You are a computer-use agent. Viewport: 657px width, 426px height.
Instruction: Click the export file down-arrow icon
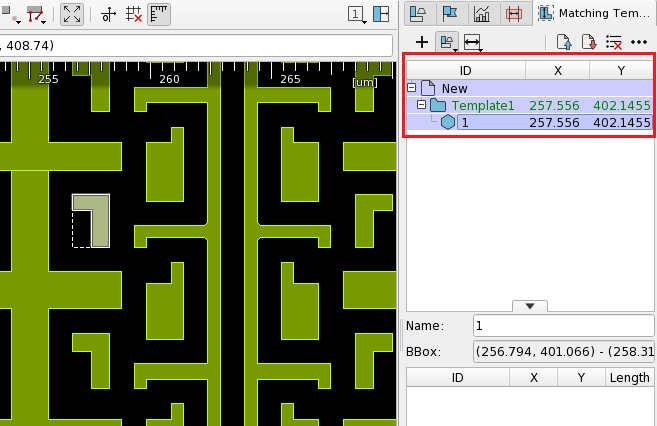click(x=589, y=42)
